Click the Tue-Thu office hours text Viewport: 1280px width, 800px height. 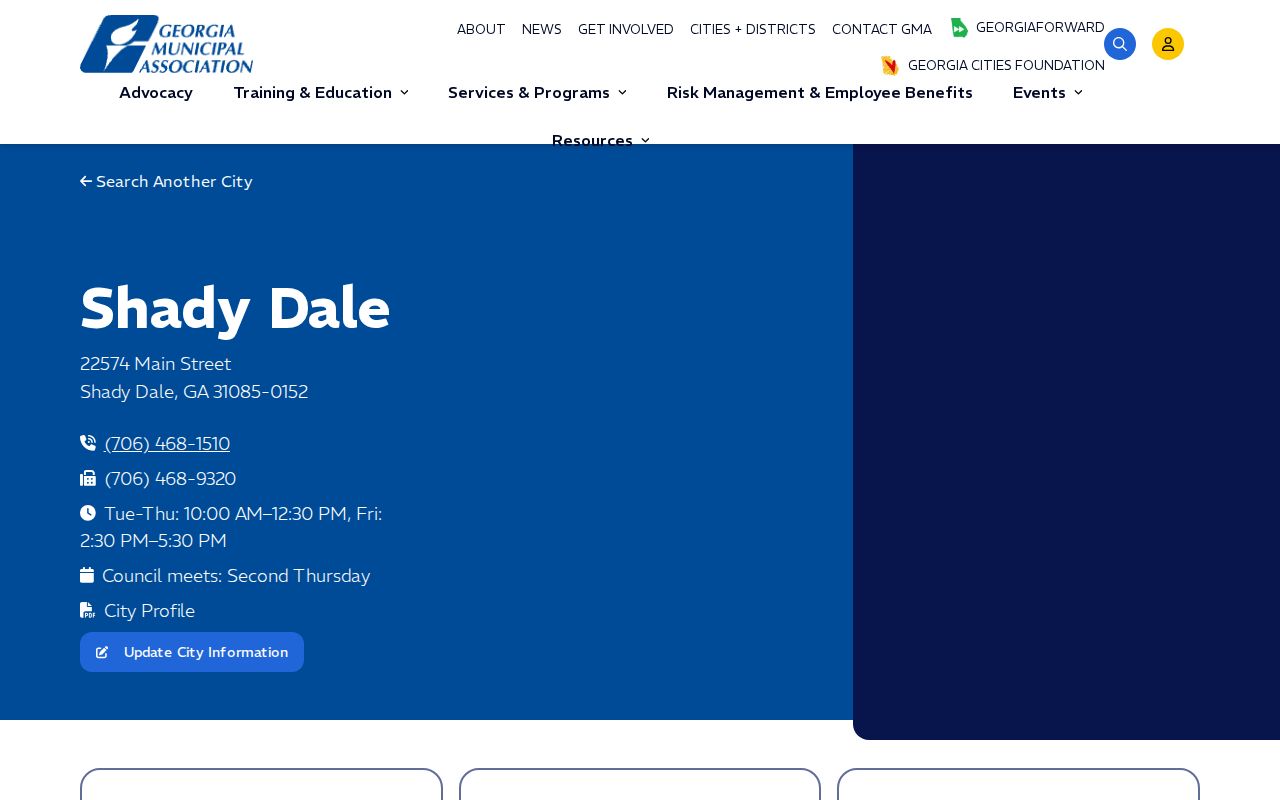[231, 527]
